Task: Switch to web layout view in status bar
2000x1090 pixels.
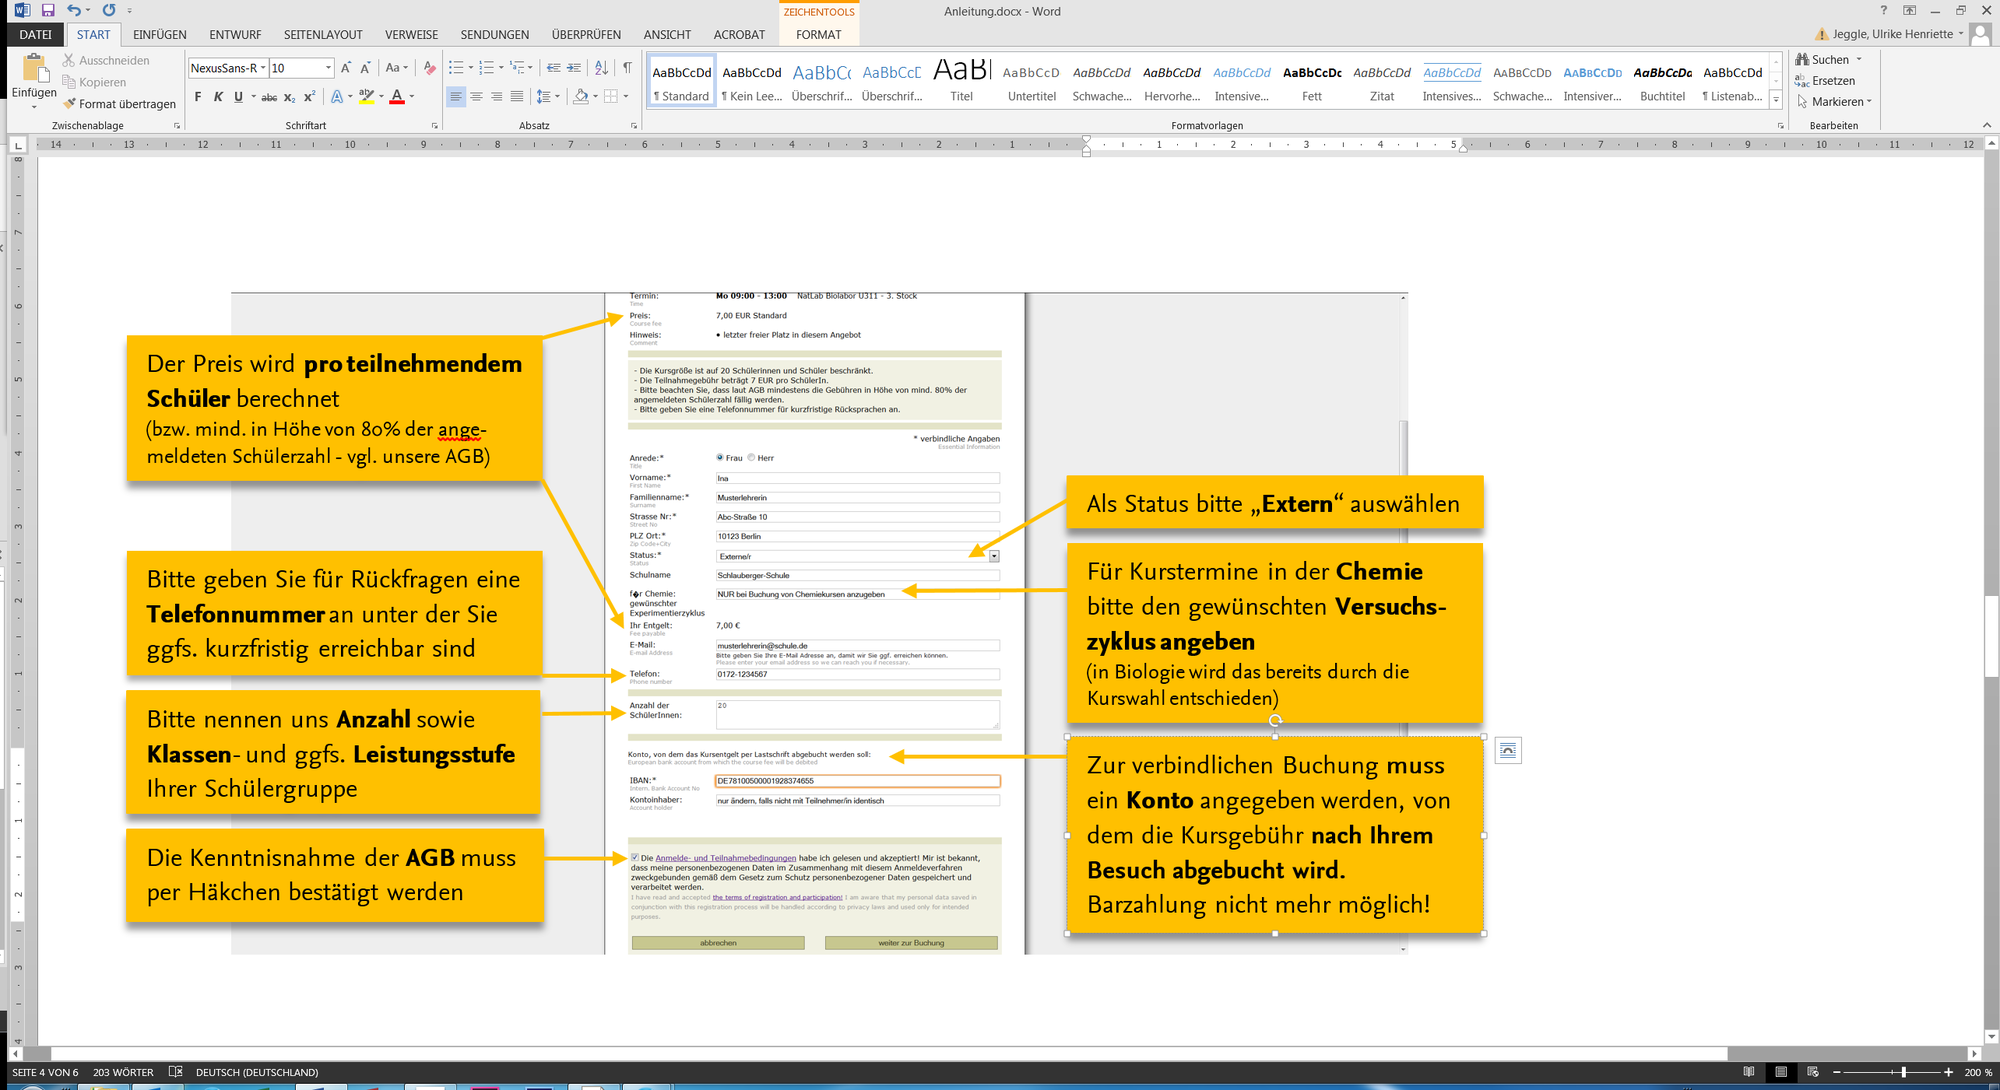Action: coord(1812,1072)
